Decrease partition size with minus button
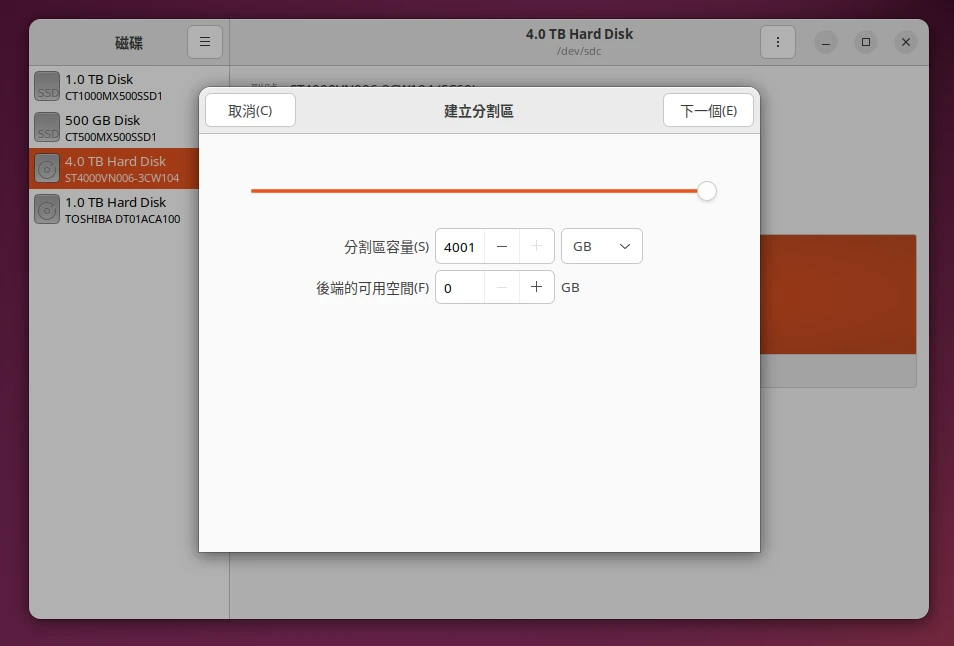Screen dimensions: 954x646 pyautogui.click(x=502, y=246)
